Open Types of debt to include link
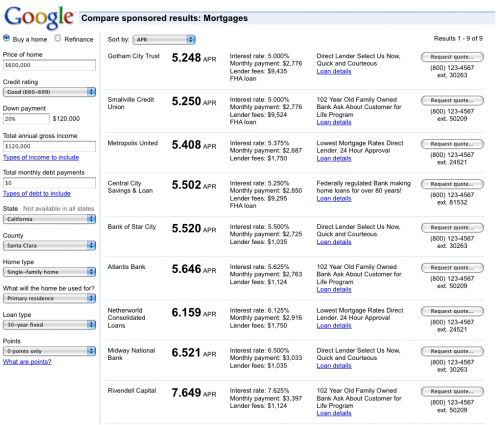This screenshot has width=500, height=425. tap(37, 194)
